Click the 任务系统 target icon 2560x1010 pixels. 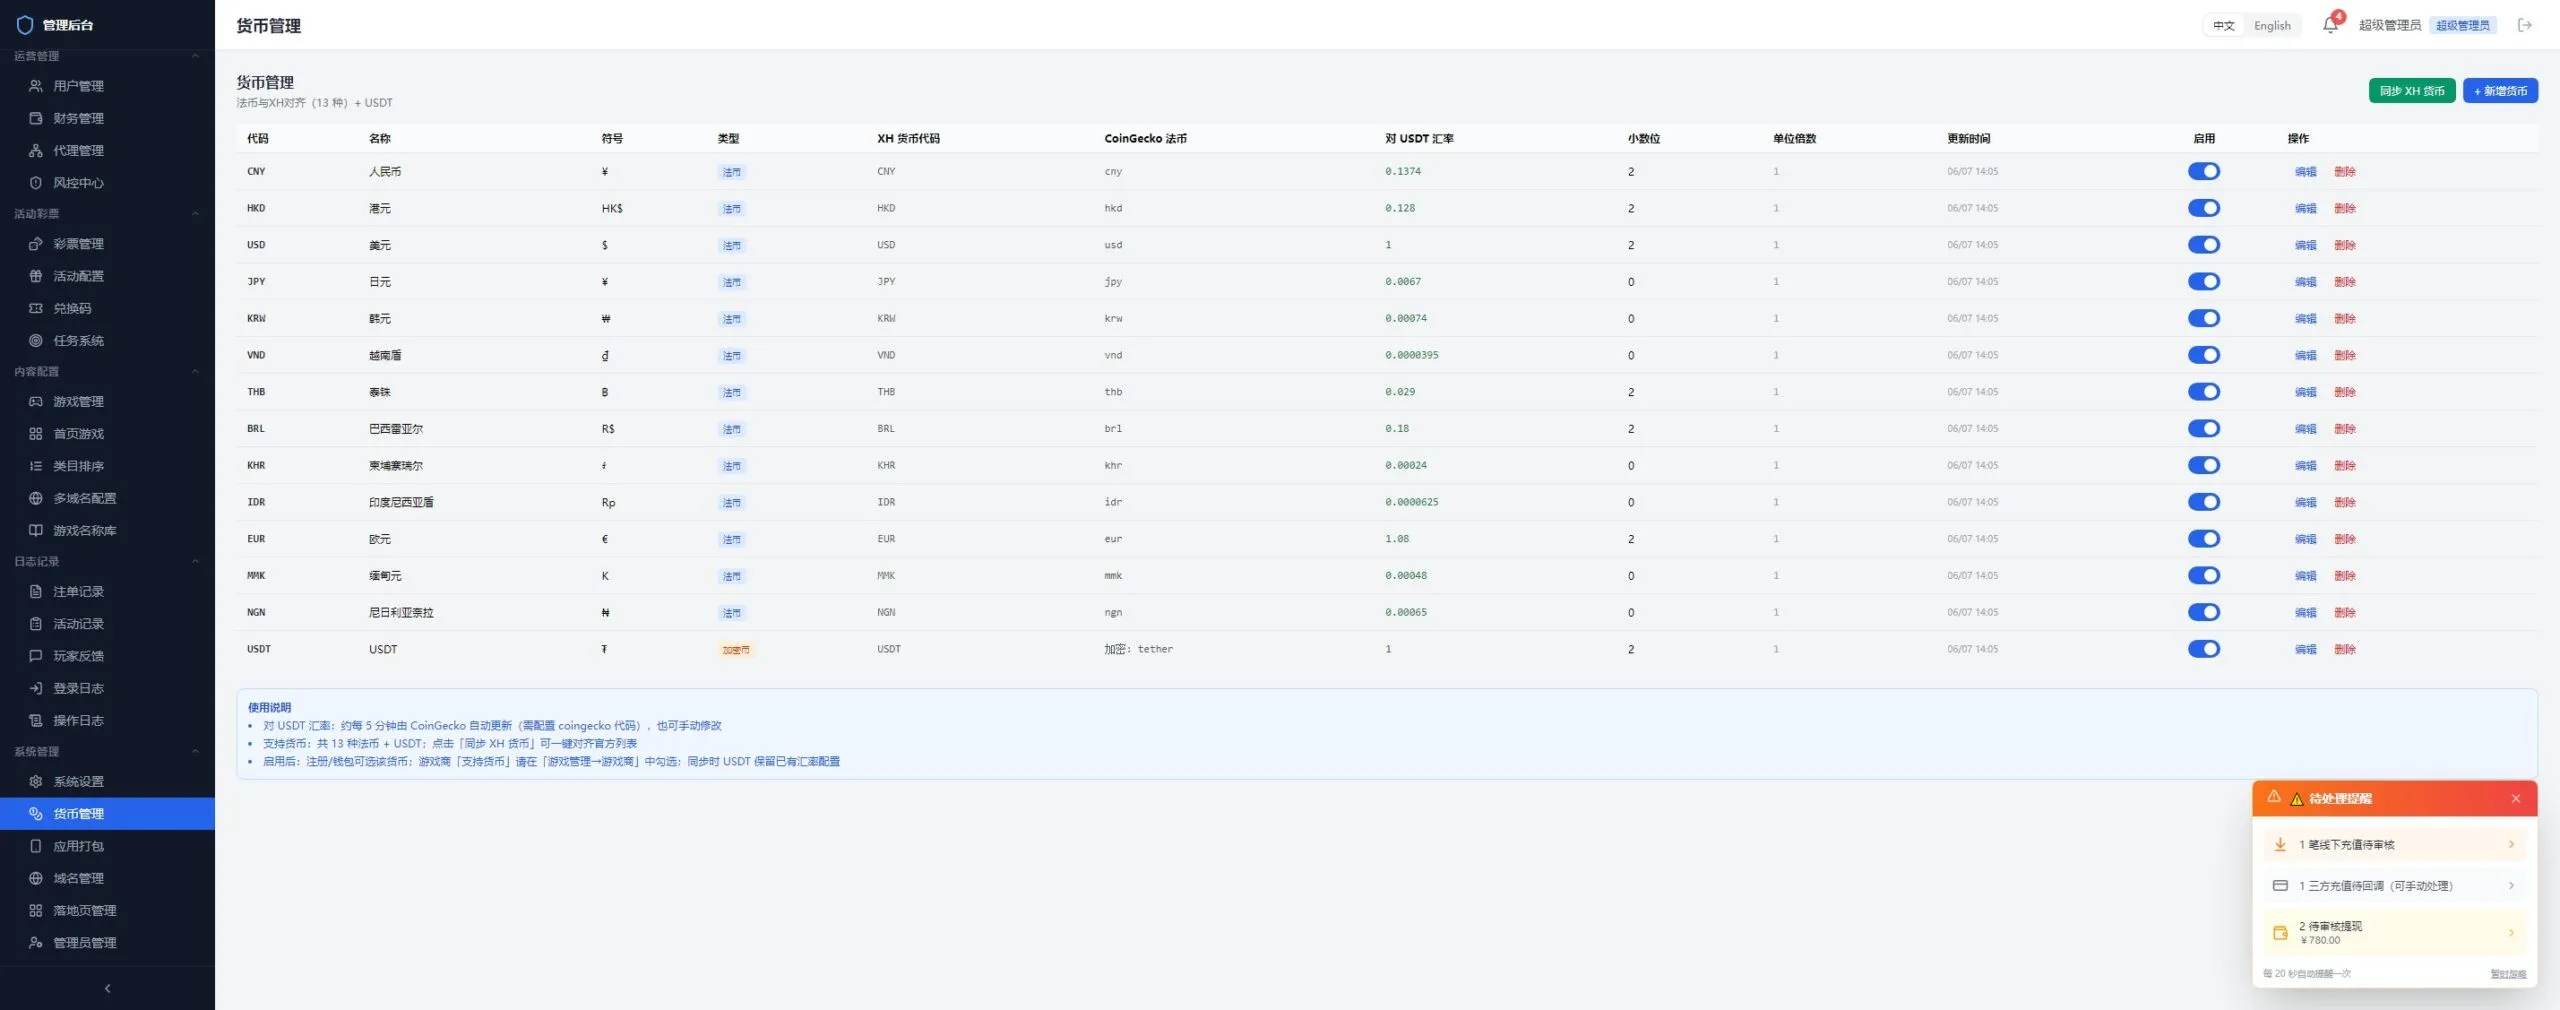tap(36, 341)
